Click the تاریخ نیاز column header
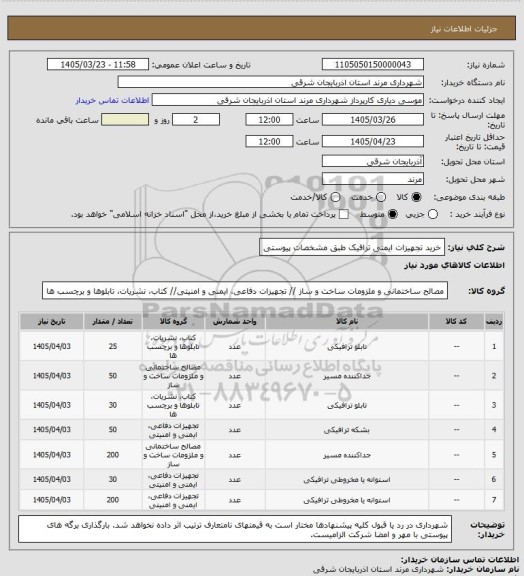The image size is (524, 576). tap(51, 321)
